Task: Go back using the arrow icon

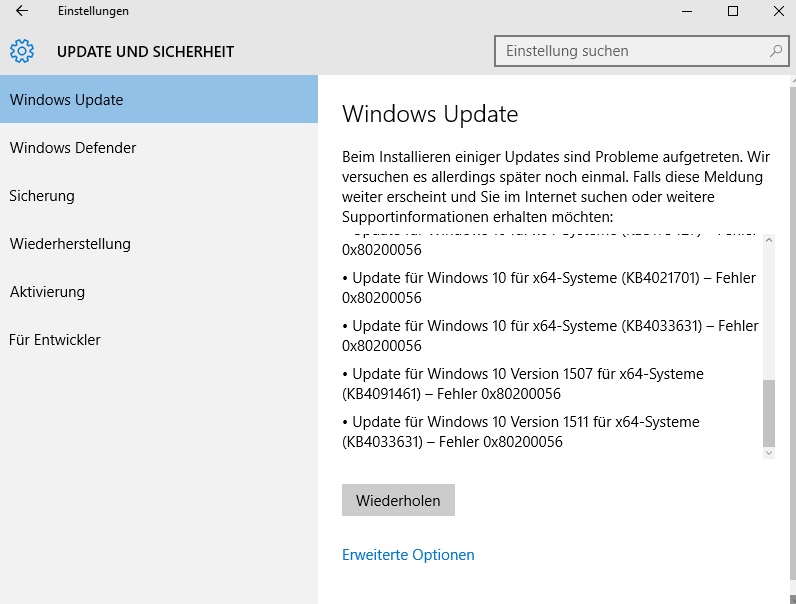Action: 22,11
